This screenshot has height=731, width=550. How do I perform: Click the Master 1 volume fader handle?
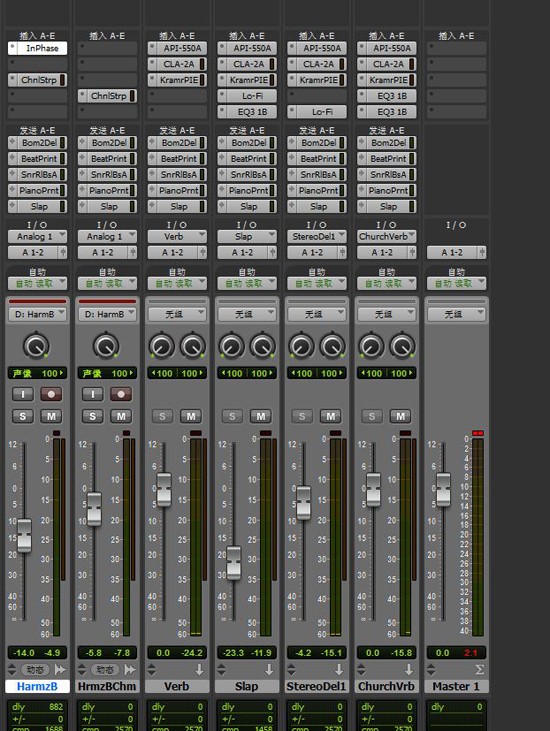pyautogui.click(x=443, y=490)
